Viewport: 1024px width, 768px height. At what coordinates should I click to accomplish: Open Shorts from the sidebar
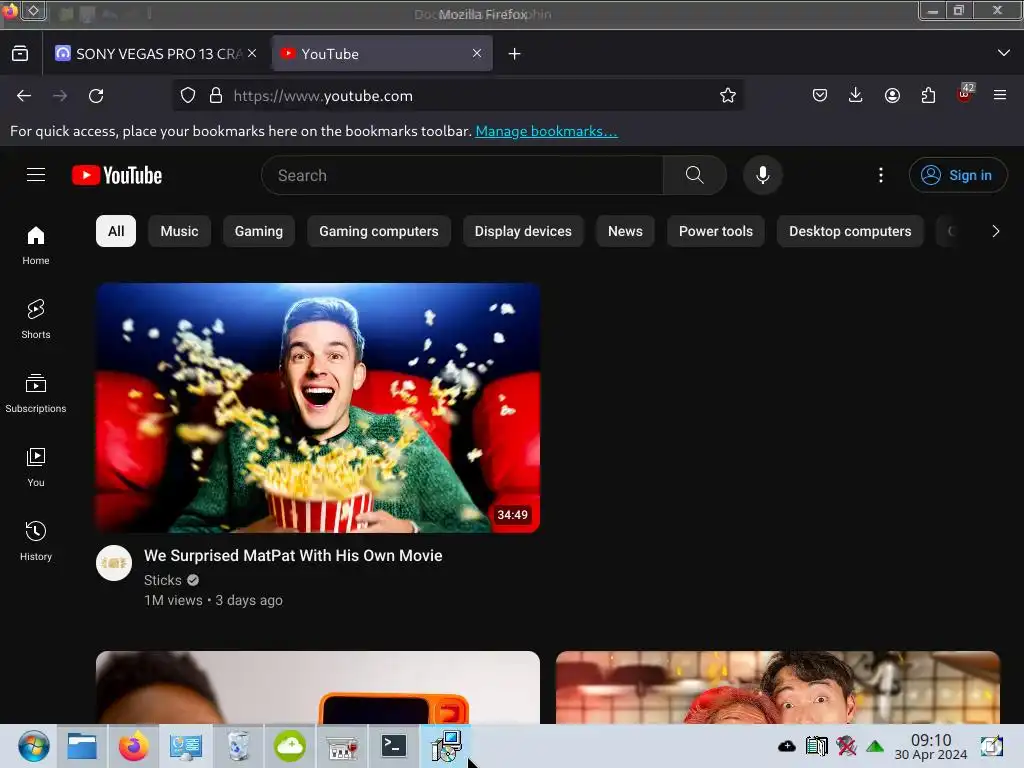coord(36,319)
